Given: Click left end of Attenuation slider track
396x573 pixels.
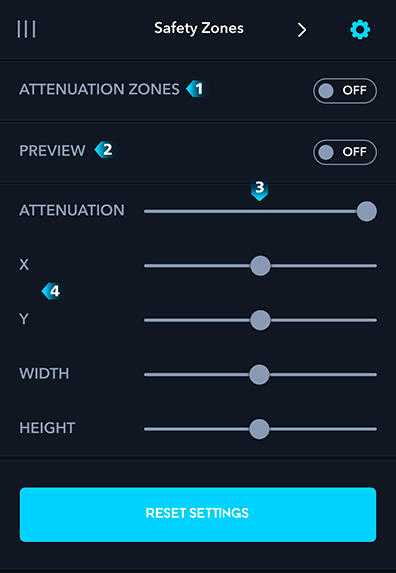Looking at the screenshot, I should pos(146,211).
